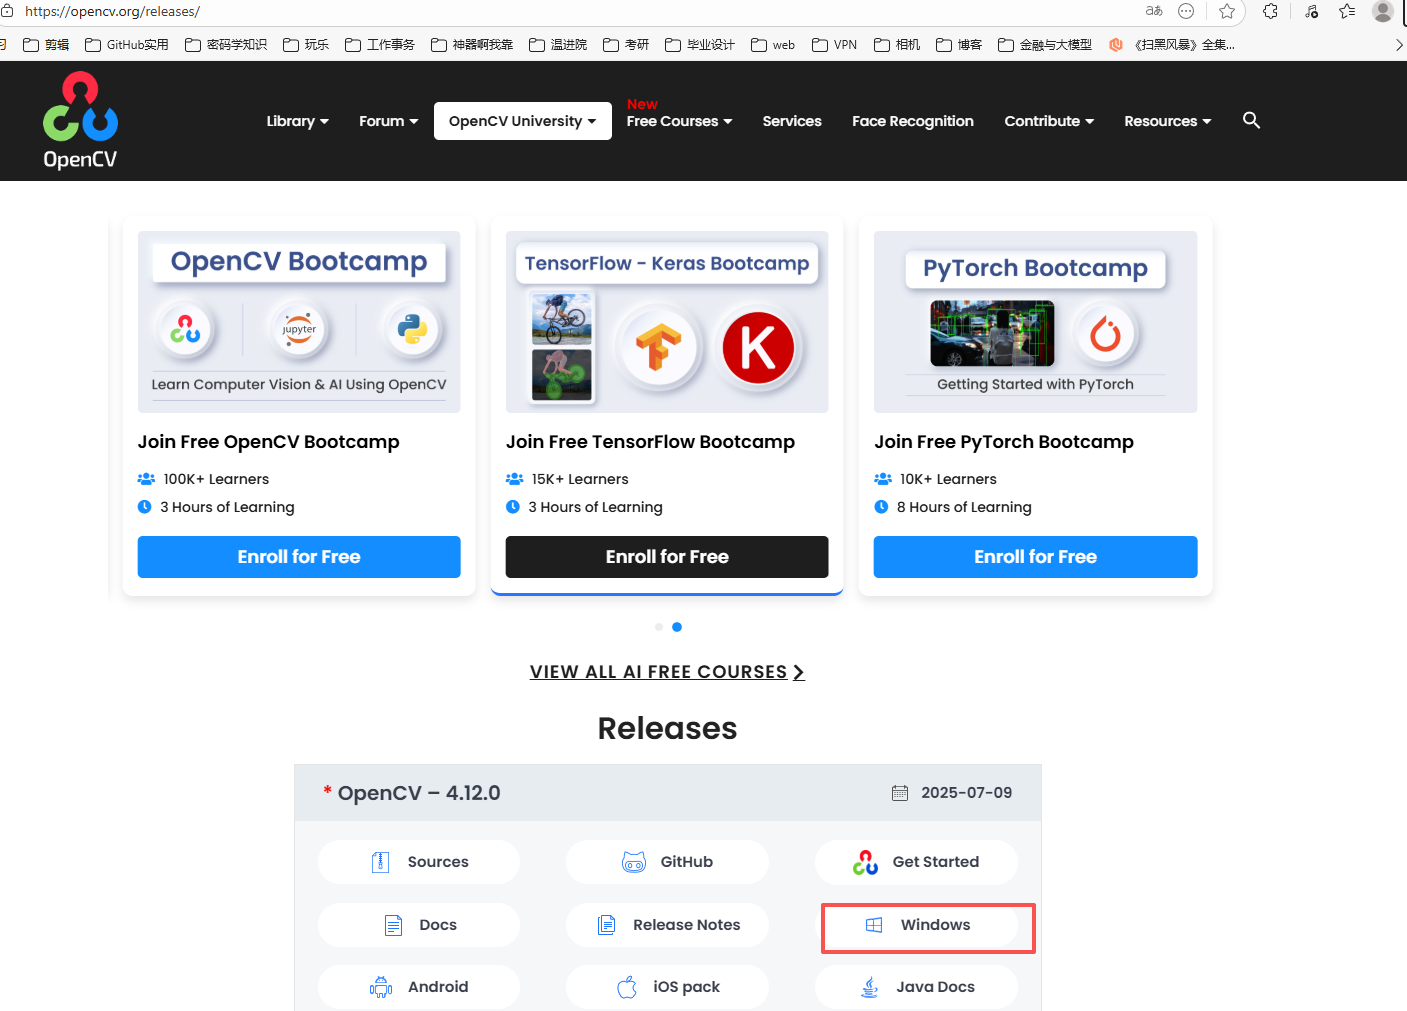Click clock icon next to 8 Hours of Learning
The image size is (1407, 1011).
(x=881, y=507)
